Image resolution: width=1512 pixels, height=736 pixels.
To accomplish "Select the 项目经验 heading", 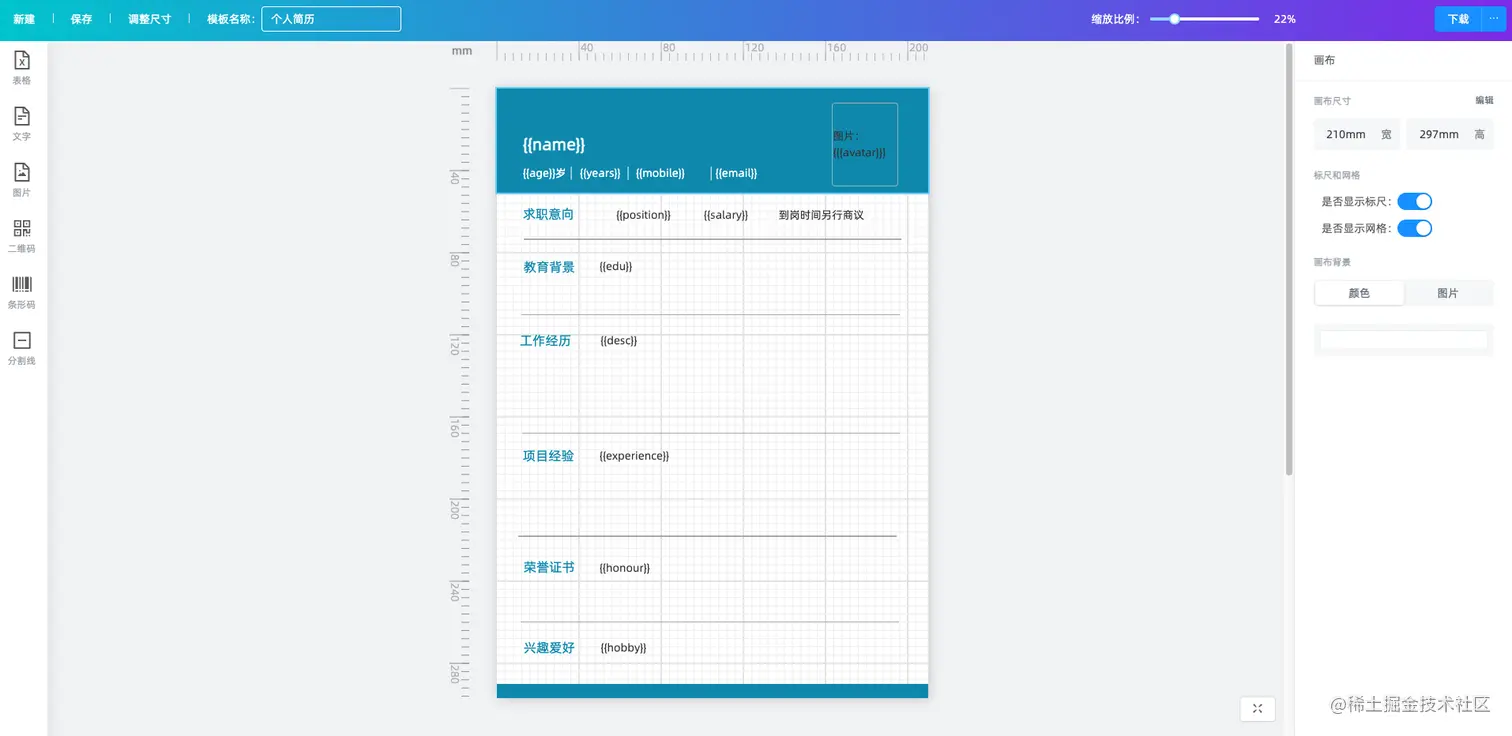I will (x=548, y=456).
